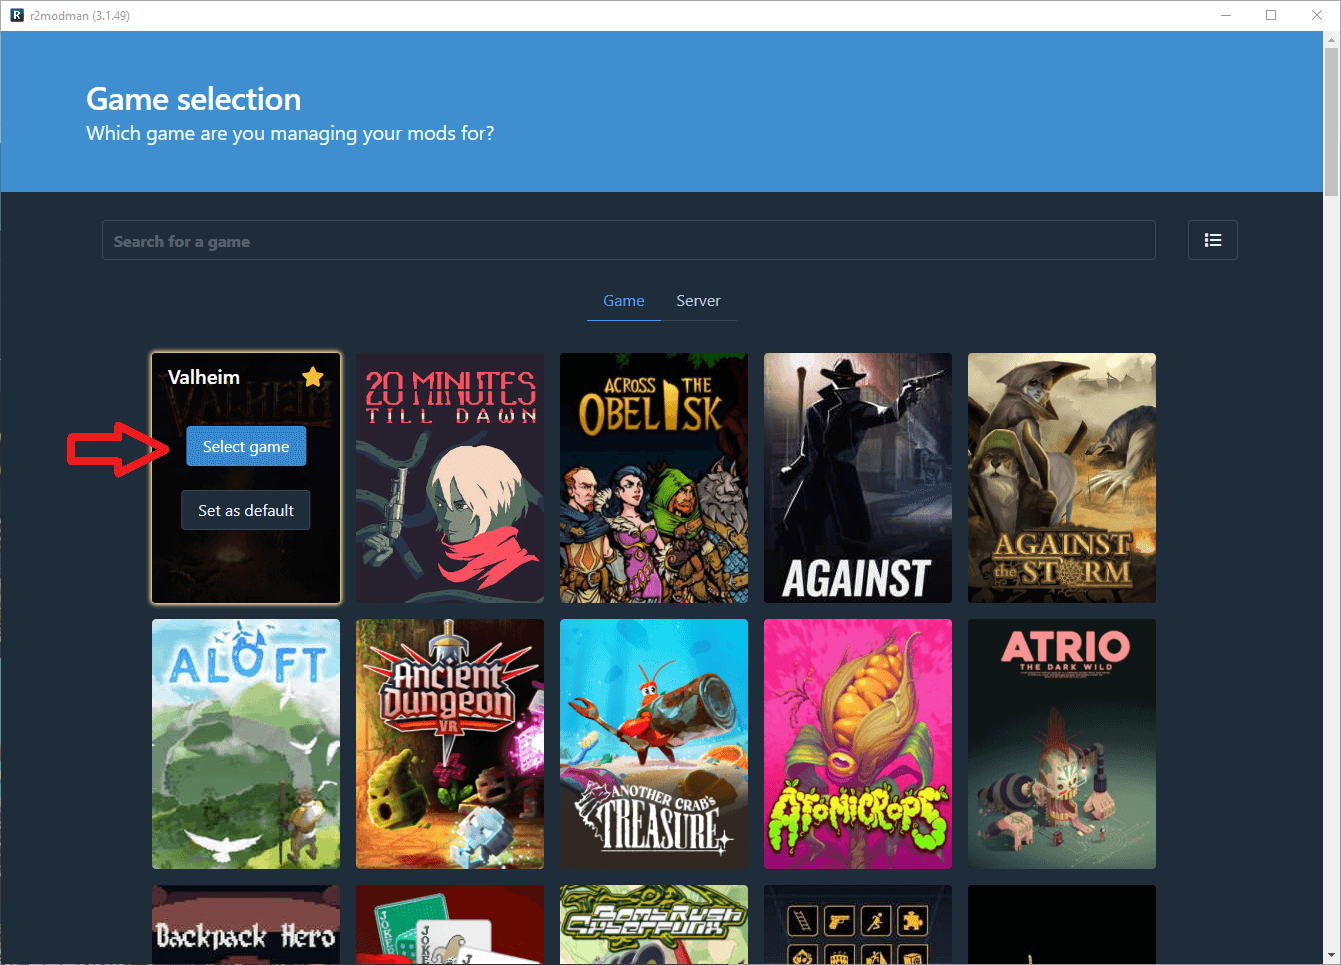
Task: Open the Game tab
Action: (623, 301)
